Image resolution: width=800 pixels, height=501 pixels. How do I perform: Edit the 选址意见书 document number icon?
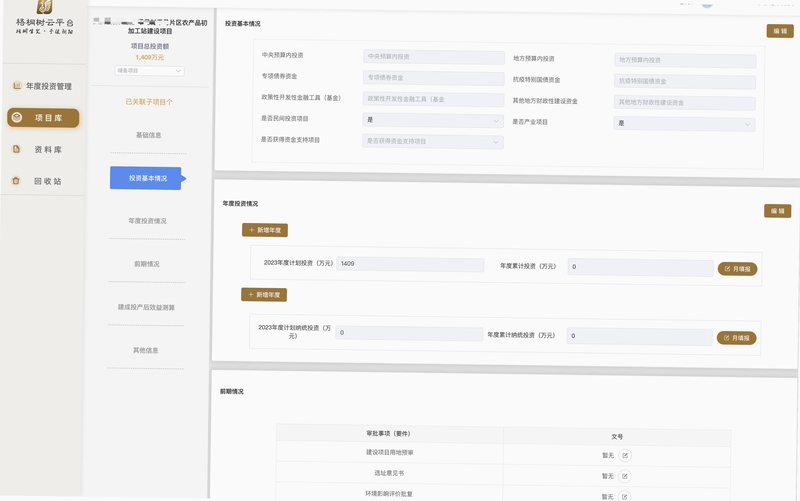click(624, 476)
